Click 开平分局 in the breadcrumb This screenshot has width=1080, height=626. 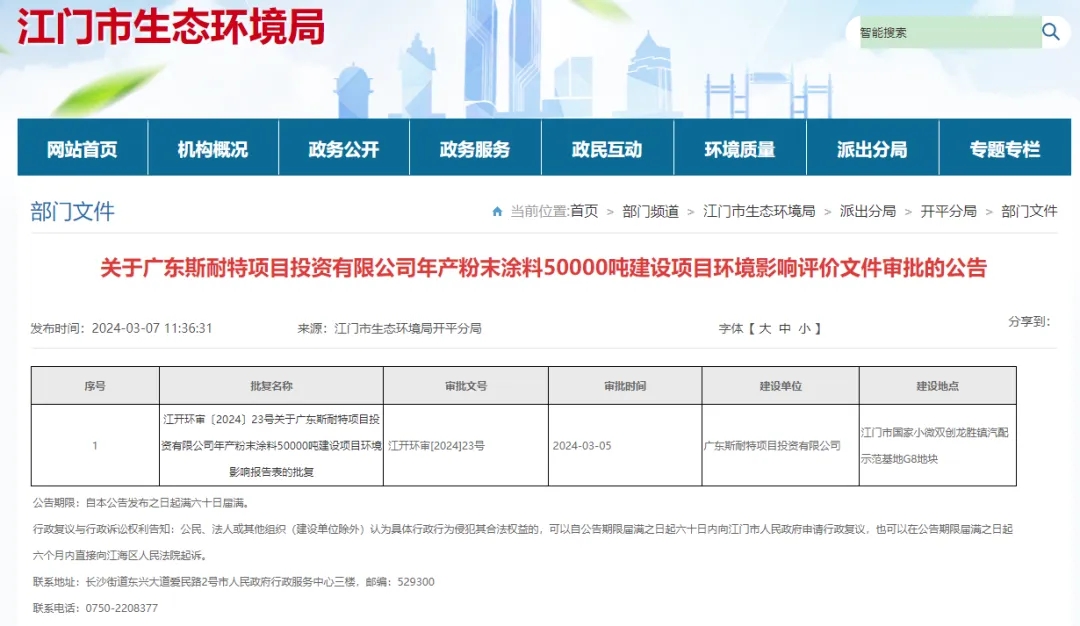click(948, 211)
